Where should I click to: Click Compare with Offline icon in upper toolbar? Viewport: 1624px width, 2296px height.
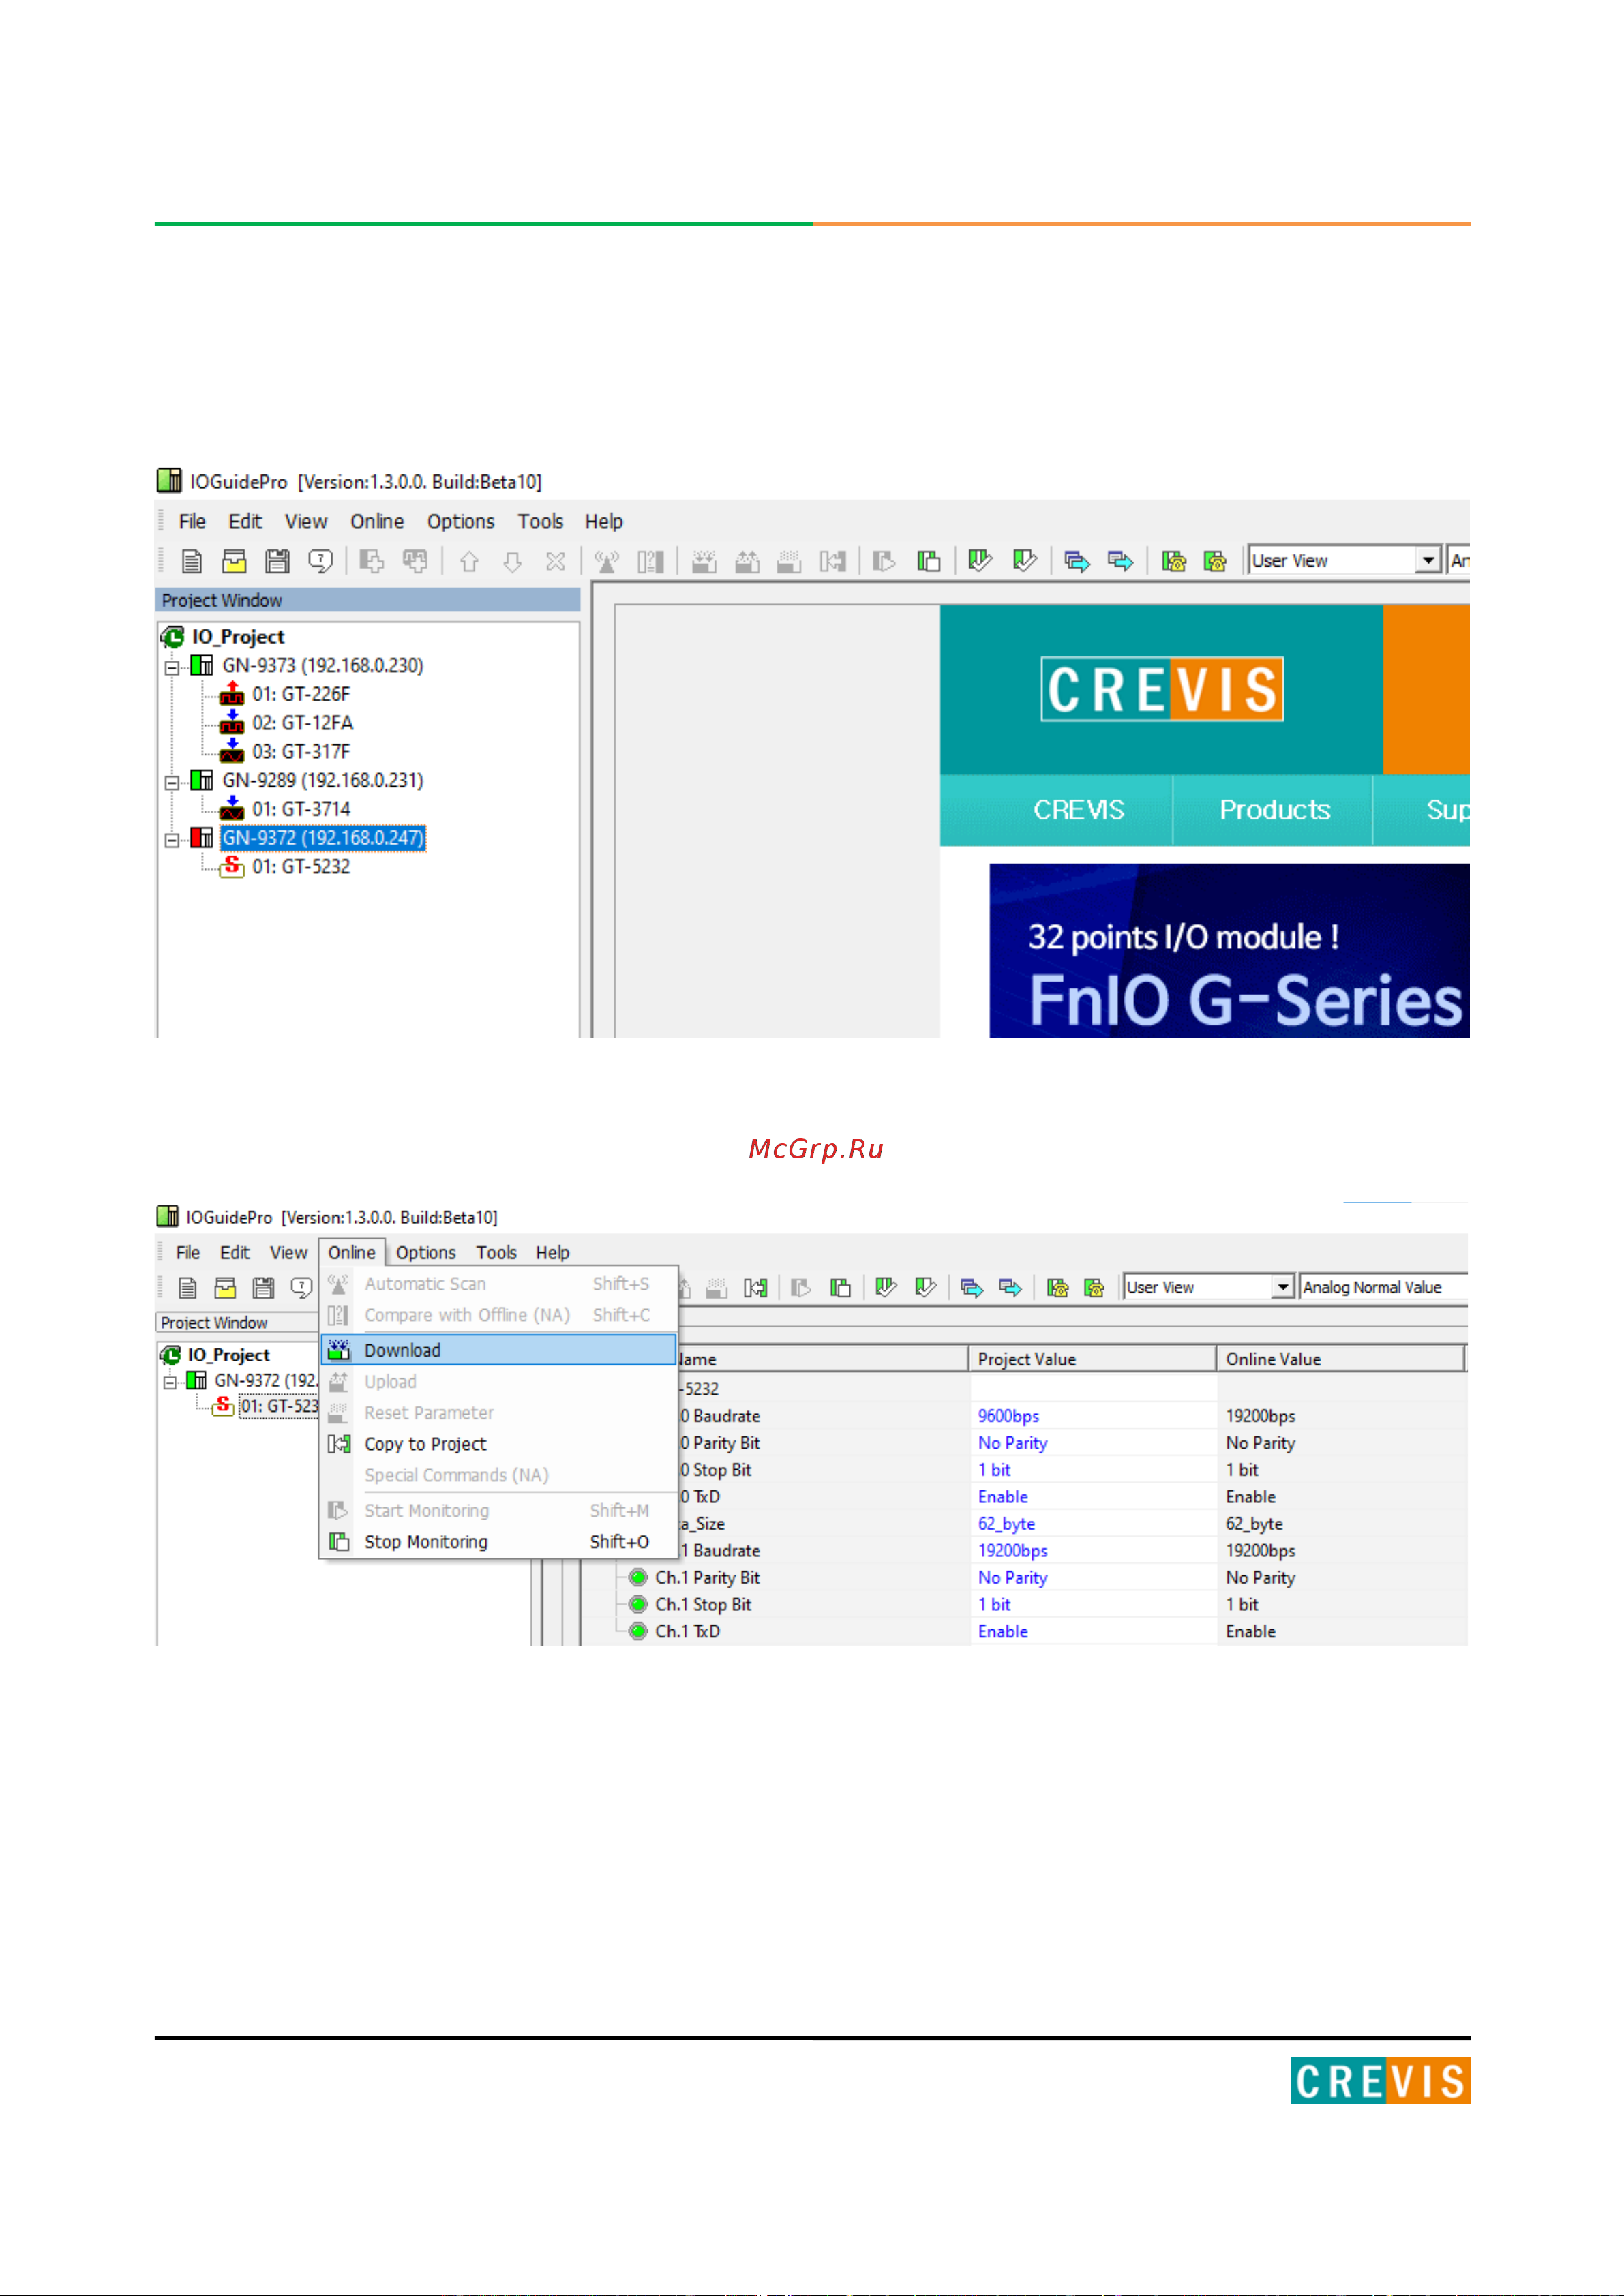[650, 562]
